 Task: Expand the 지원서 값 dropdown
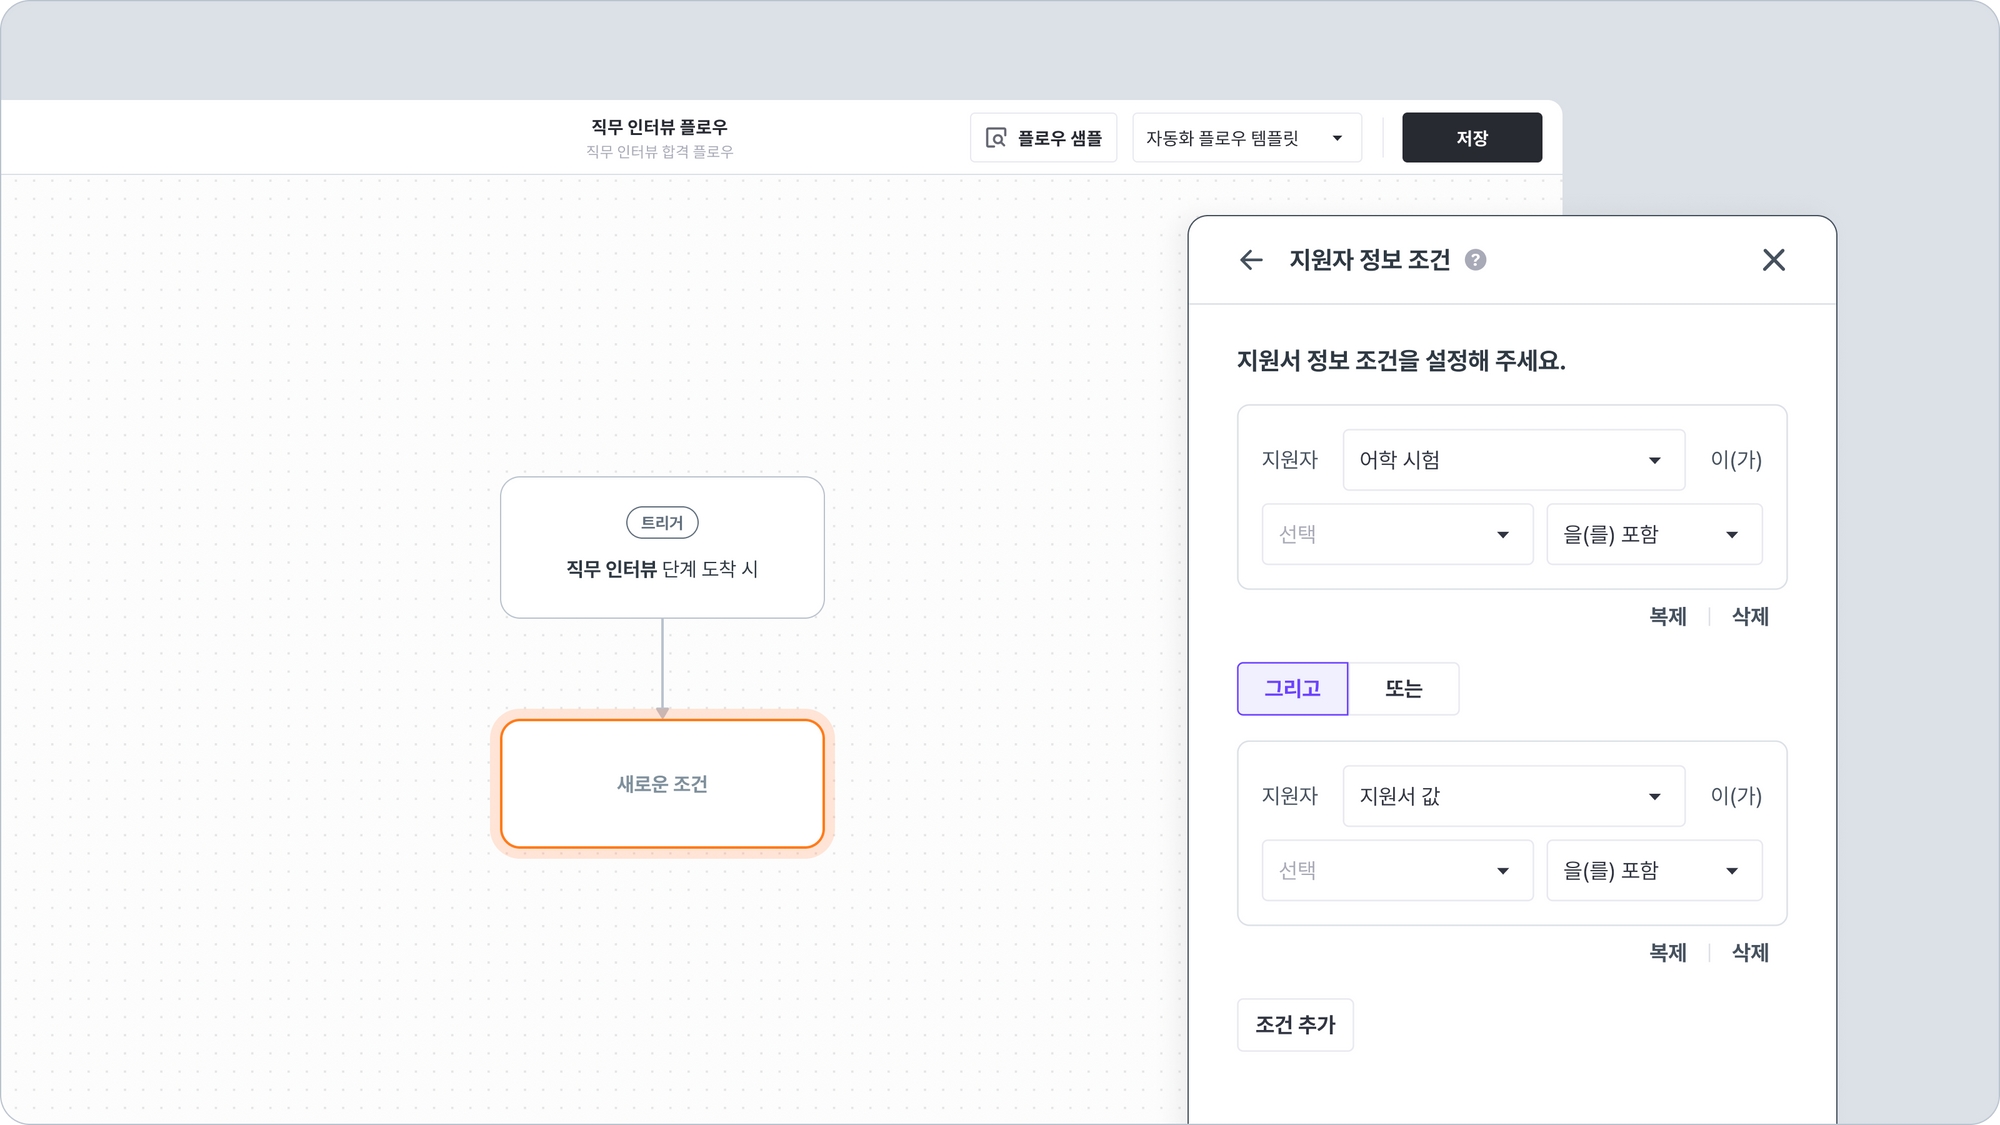click(1513, 796)
